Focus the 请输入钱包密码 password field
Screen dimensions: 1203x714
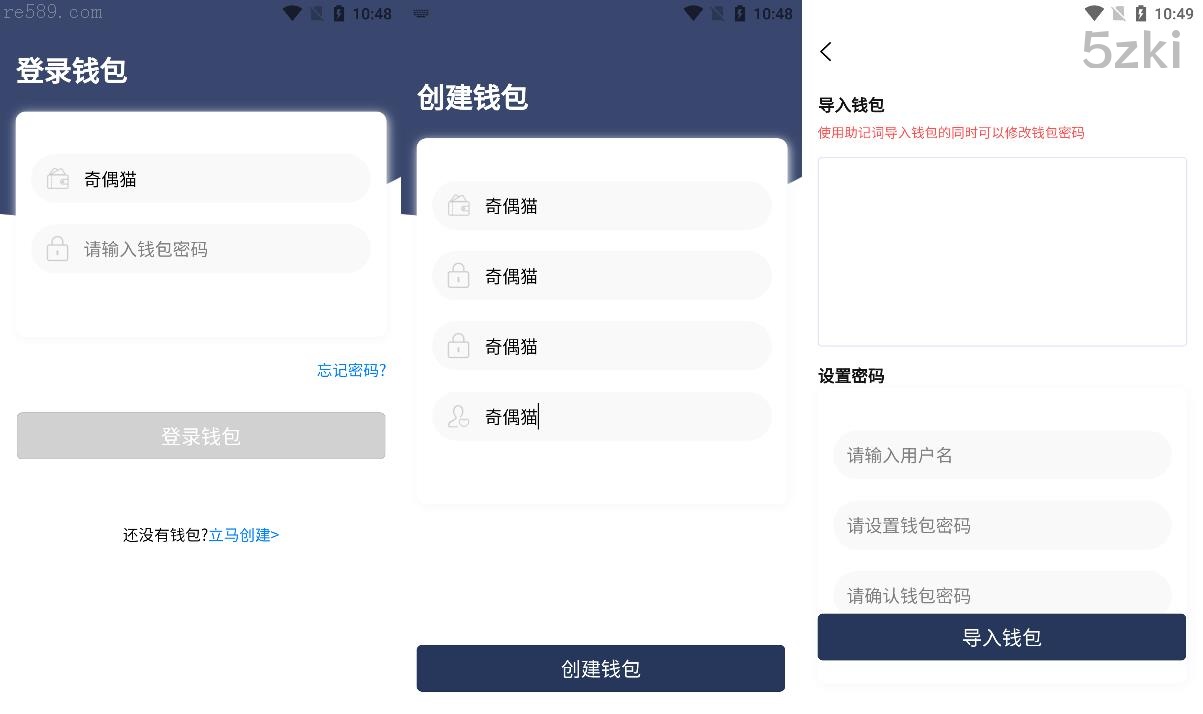[x=201, y=249]
